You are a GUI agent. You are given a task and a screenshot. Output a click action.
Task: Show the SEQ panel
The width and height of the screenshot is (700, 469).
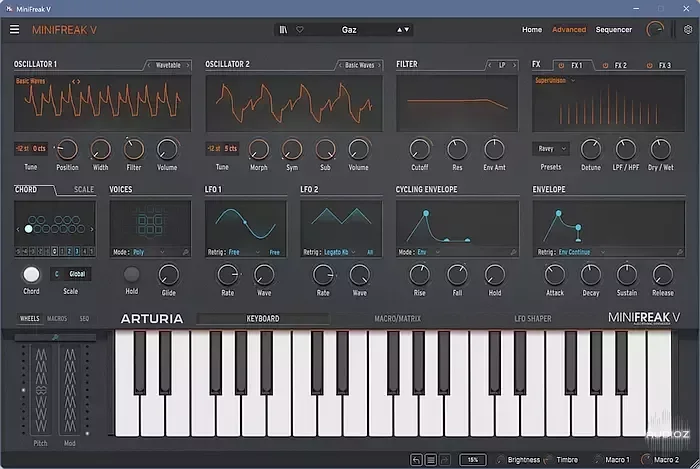(x=84, y=319)
